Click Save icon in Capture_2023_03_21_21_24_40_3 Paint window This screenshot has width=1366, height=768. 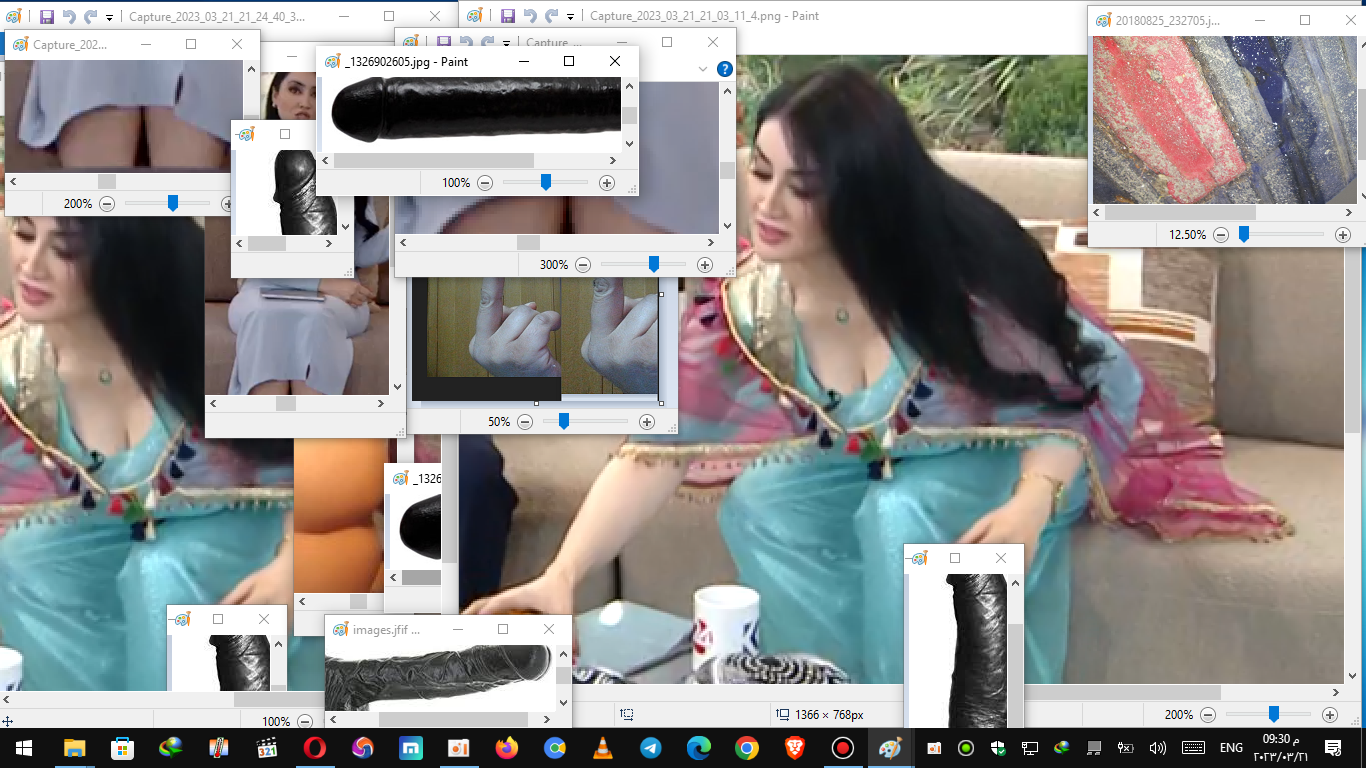(x=46, y=16)
